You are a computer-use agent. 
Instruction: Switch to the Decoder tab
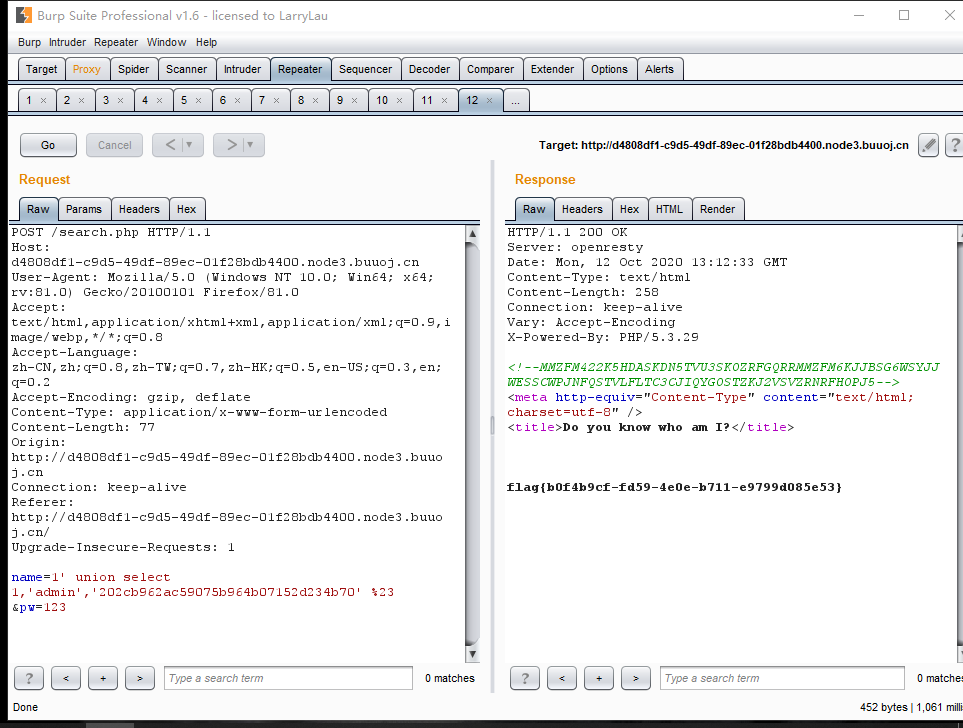click(429, 69)
